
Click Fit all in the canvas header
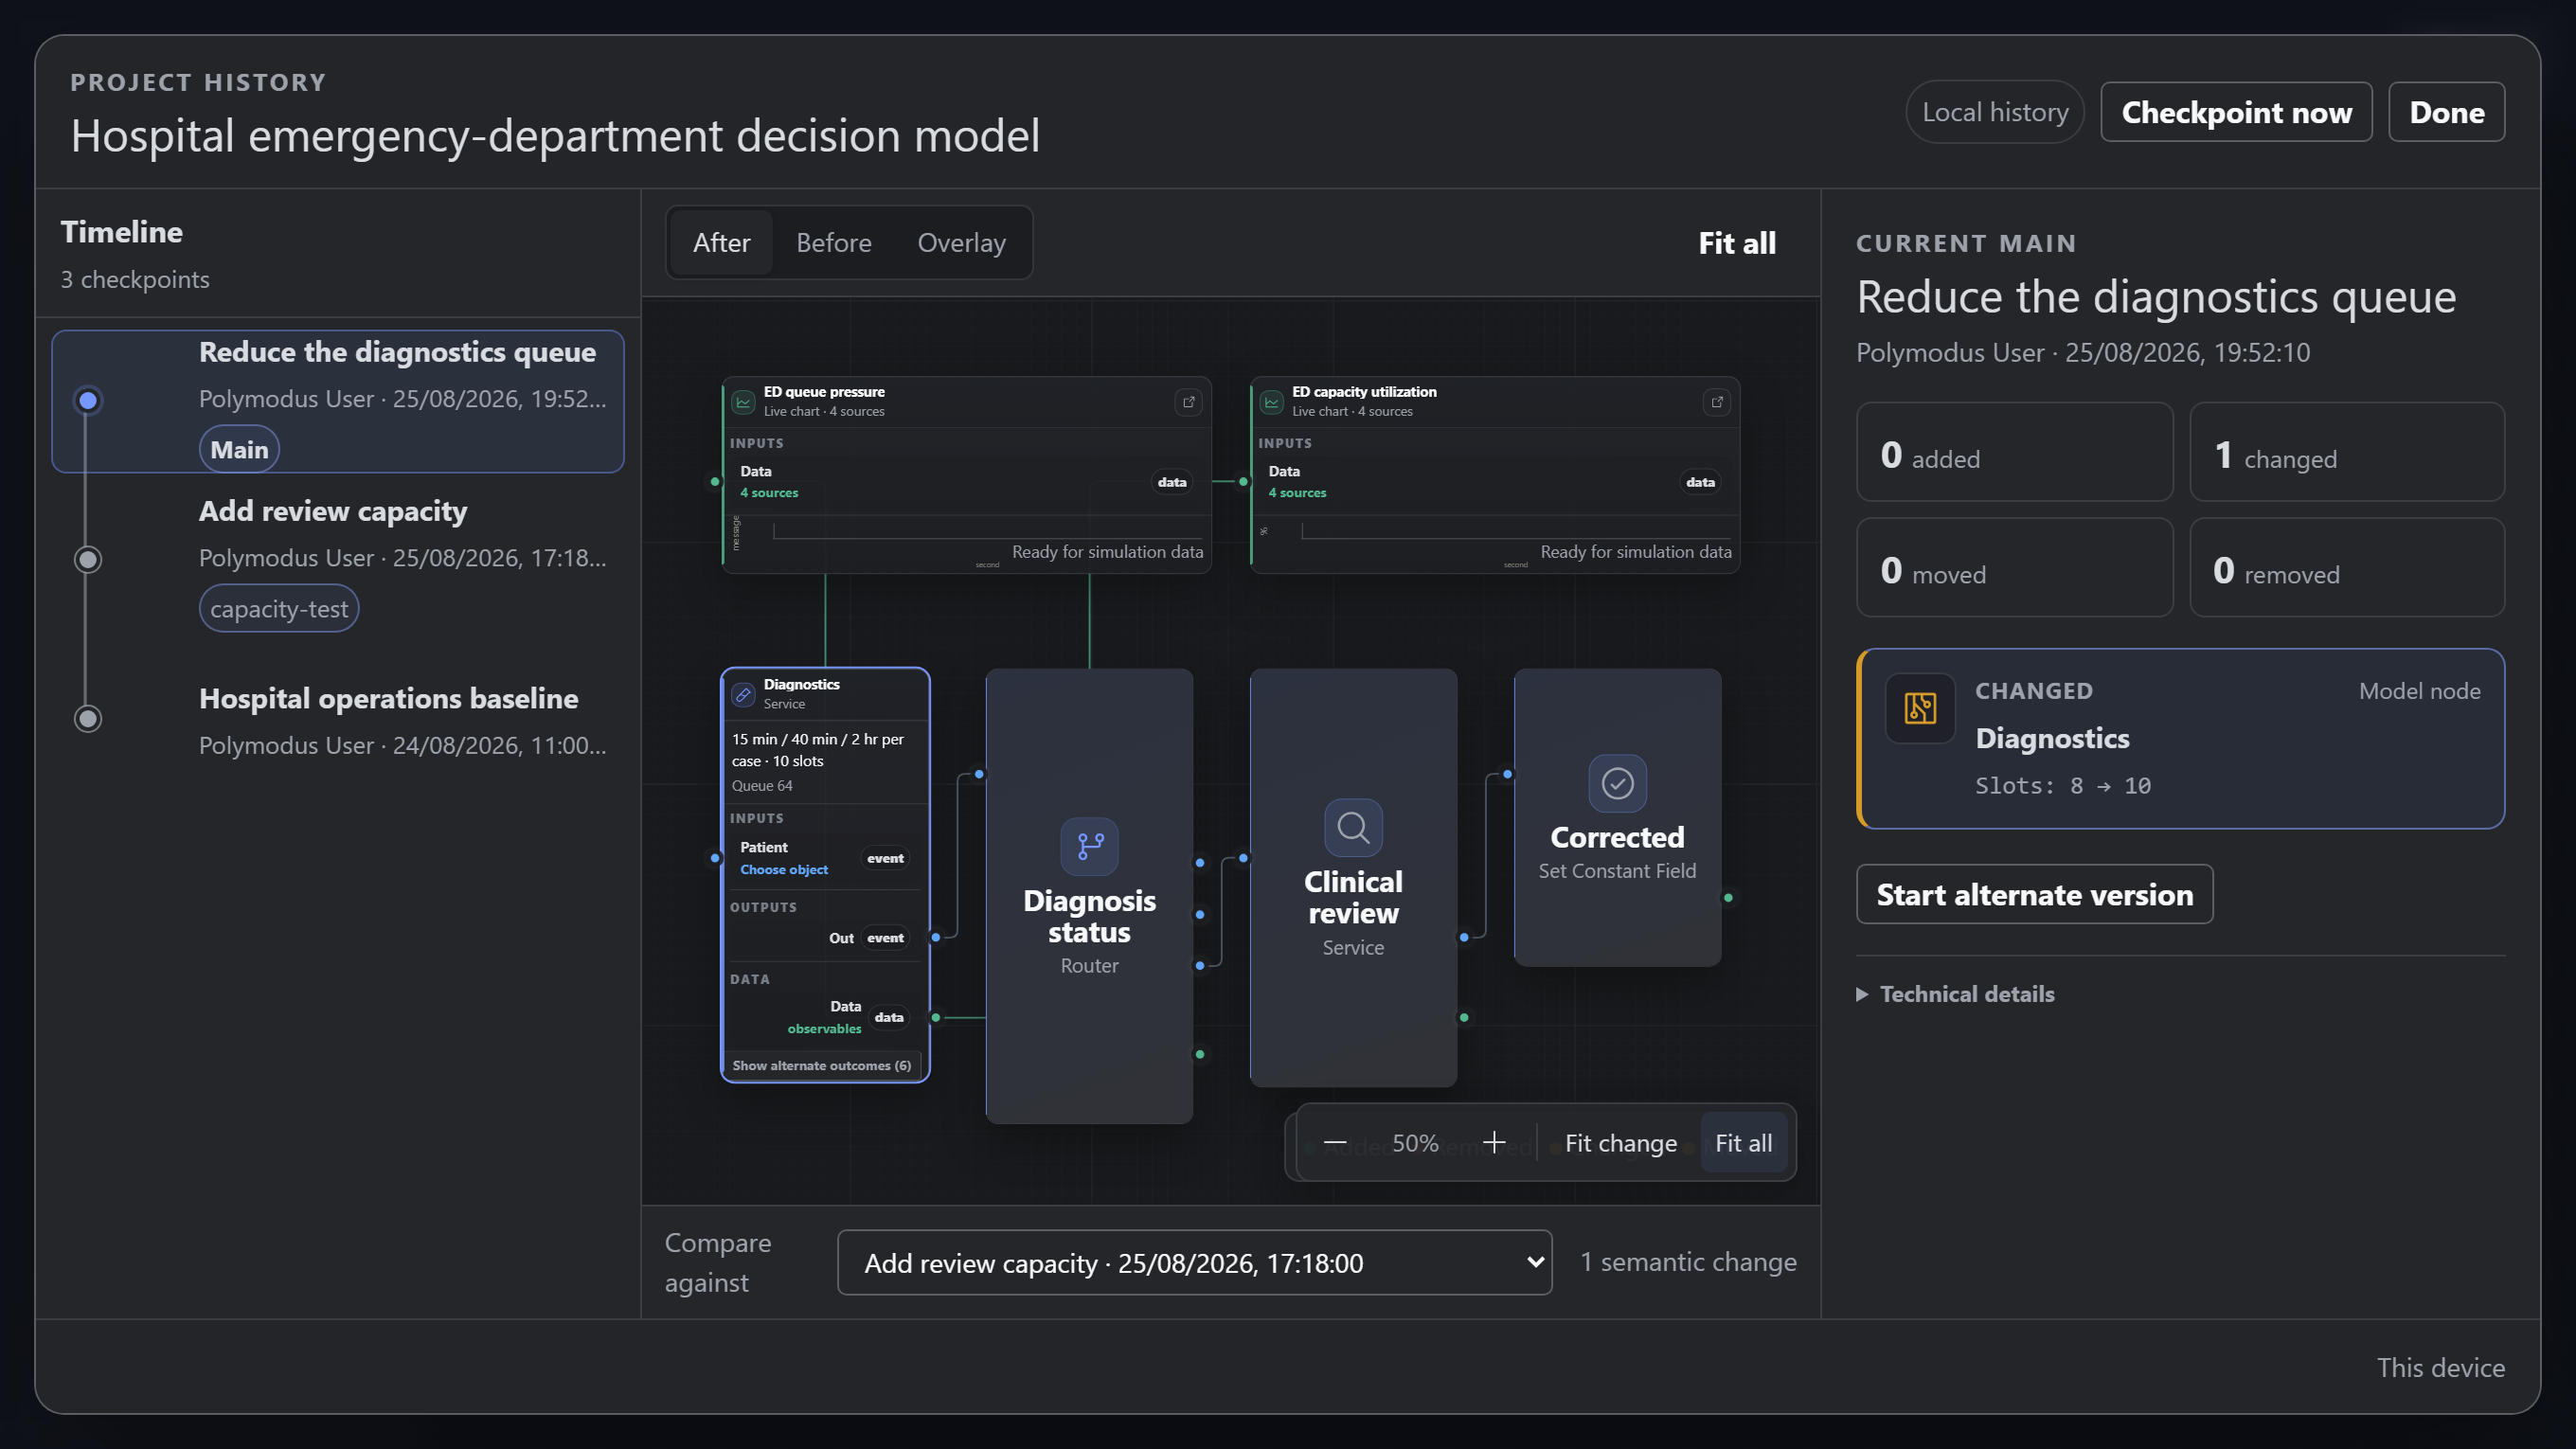pyautogui.click(x=1737, y=243)
